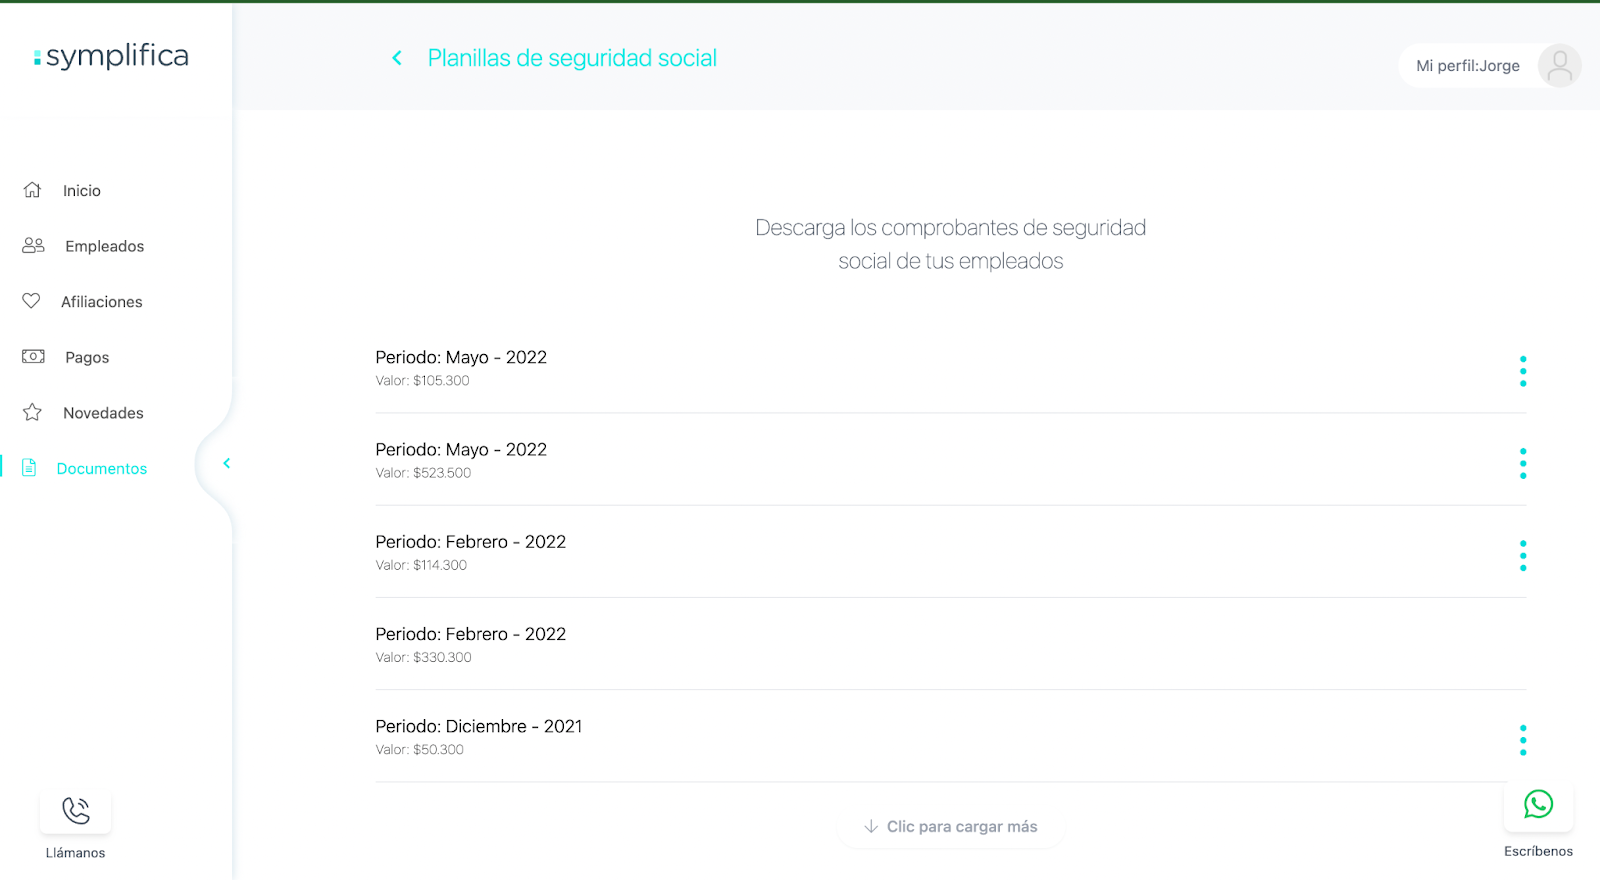Screen dimensions: 1600x880
Task: Open options menu for Mayo 2022 $105.300
Action: [x=1523, y=371]
